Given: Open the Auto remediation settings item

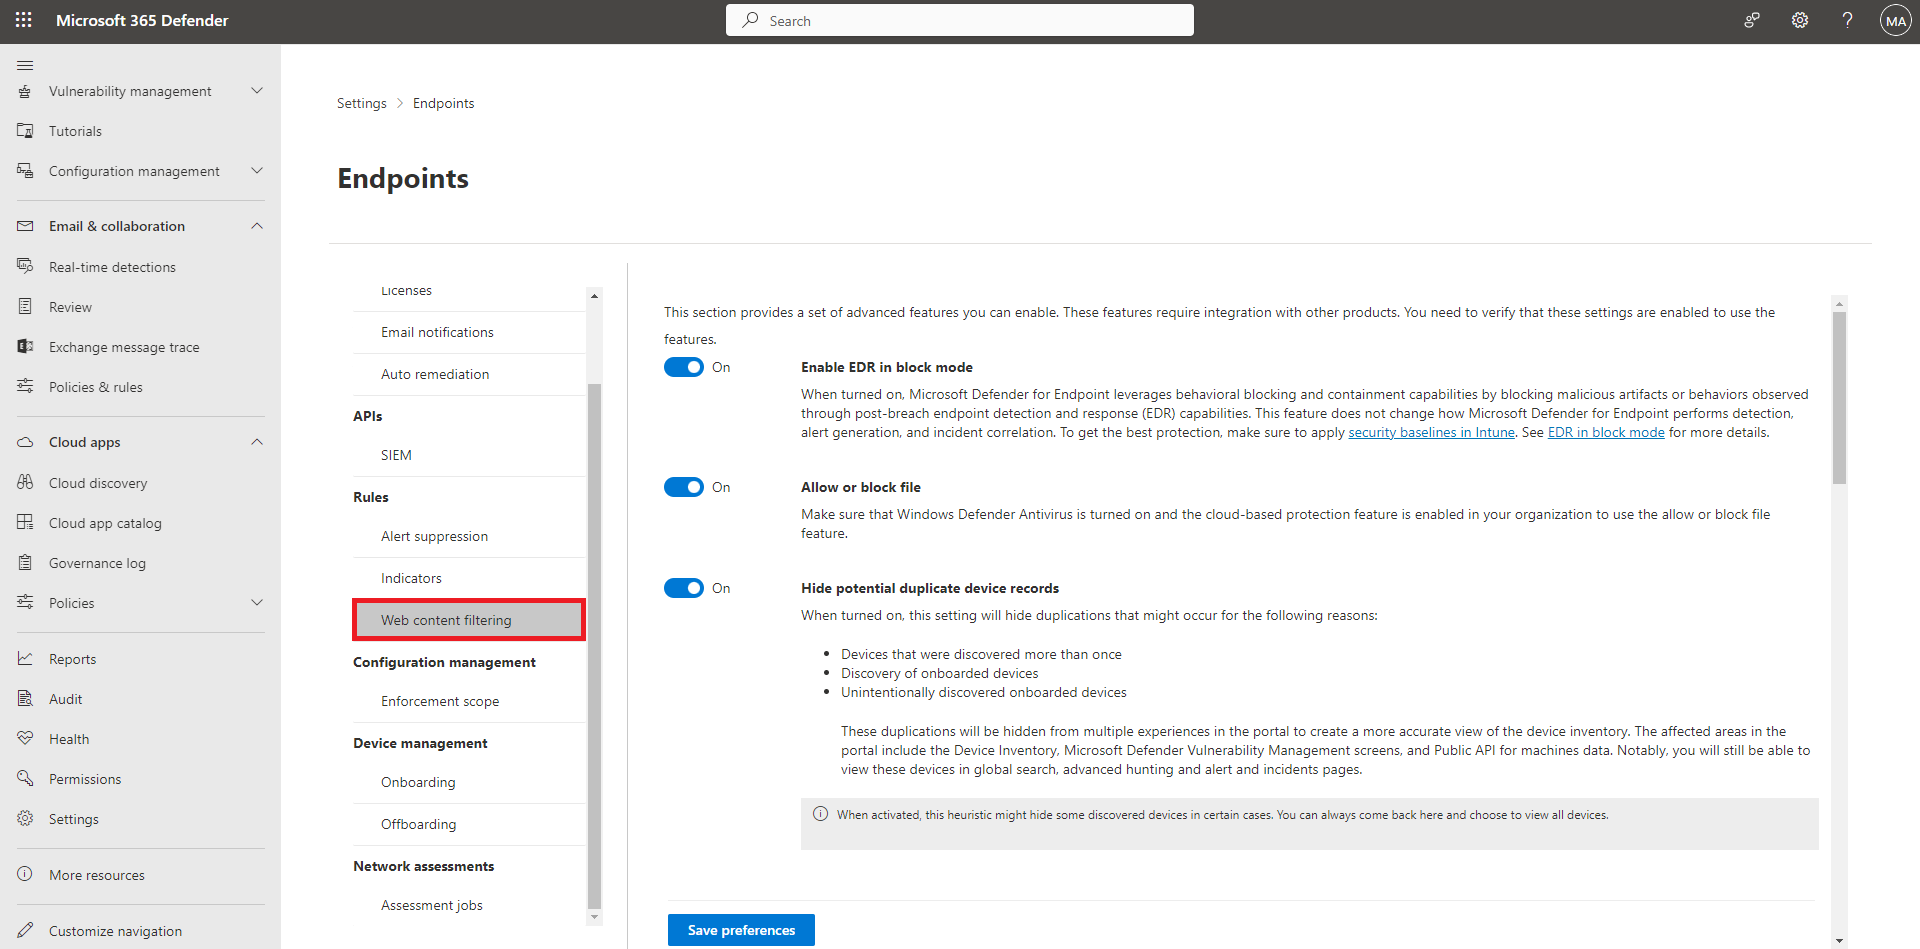Looking at the screenshot, I should coord(435,374).
